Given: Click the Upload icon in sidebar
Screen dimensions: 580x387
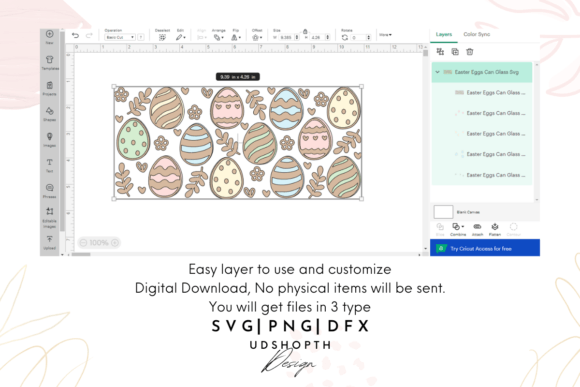Looking at the screenshot, I should 50,242.
